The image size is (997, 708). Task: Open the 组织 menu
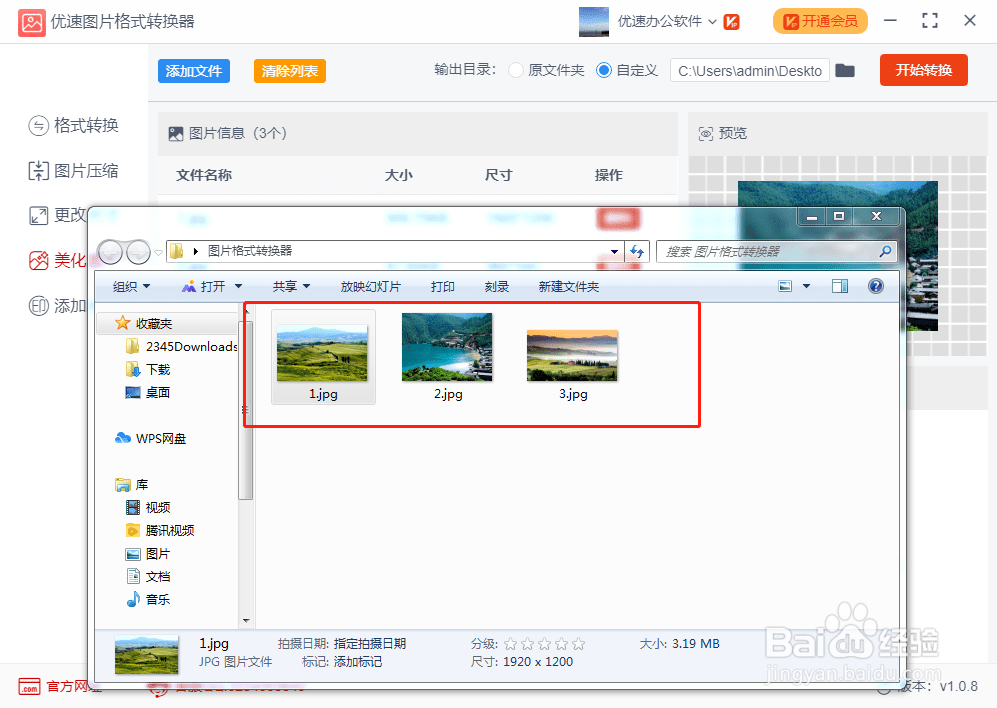(x=131, y=286)
